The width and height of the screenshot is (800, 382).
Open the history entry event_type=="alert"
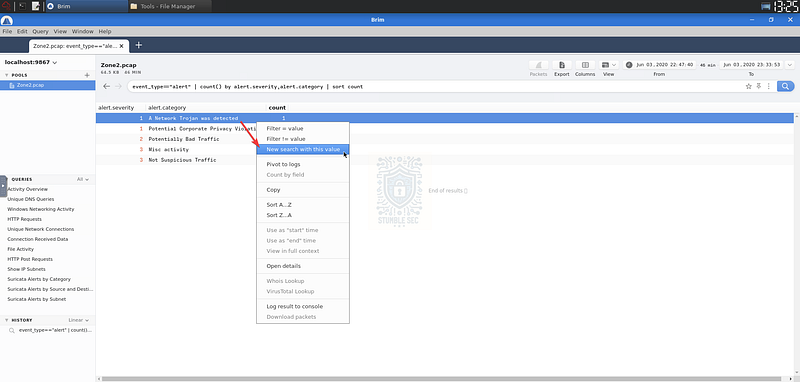pos(55,330)
